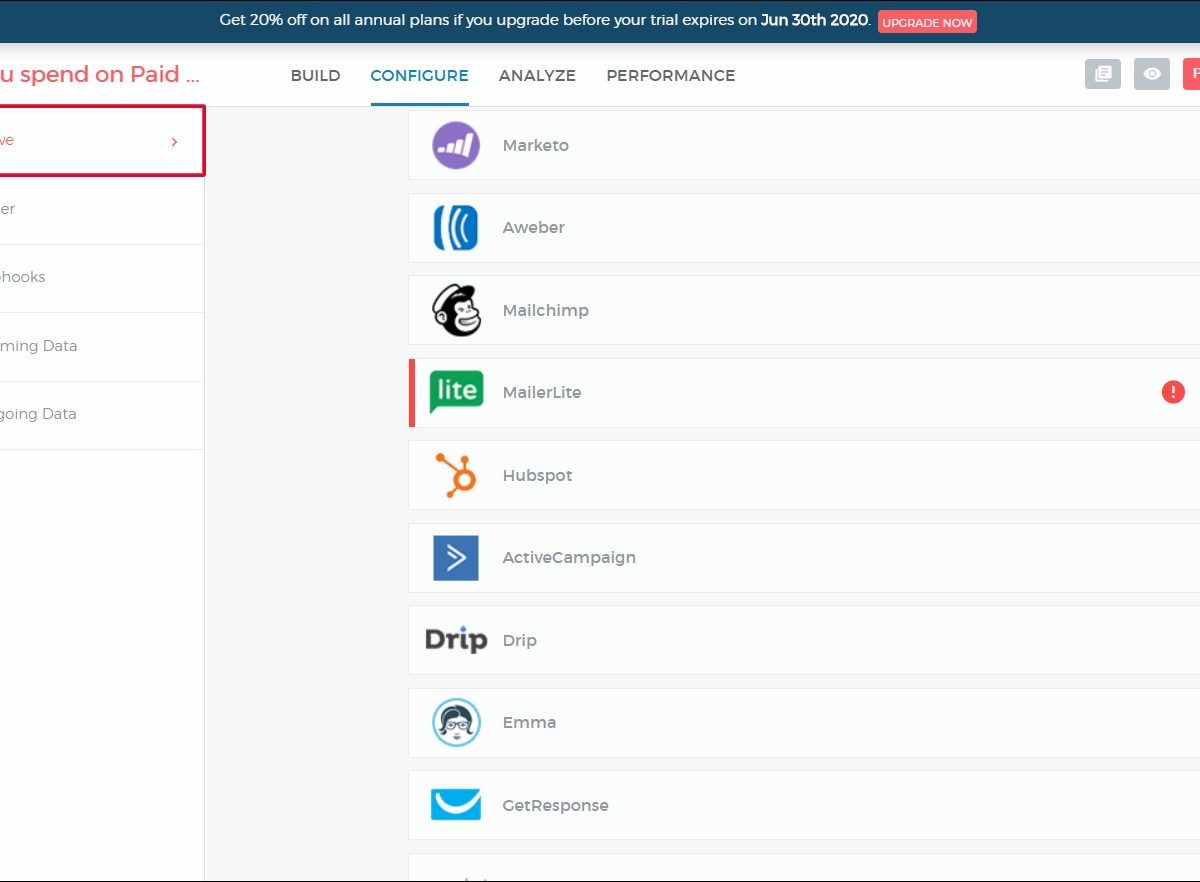Toggle preview with the eye icon
This screenshot has width=1200, height=882.
[x=1152, y=74]
